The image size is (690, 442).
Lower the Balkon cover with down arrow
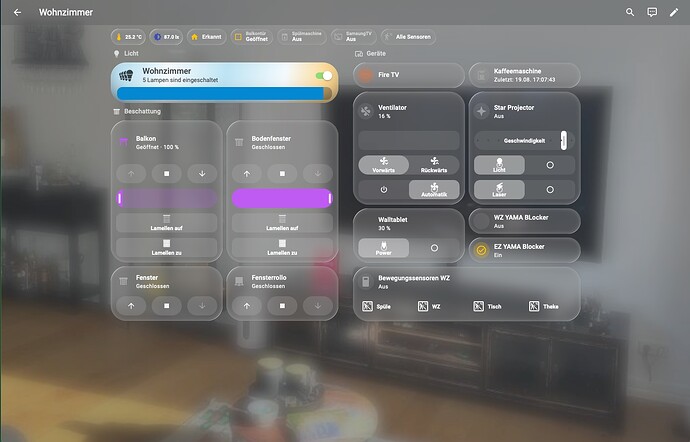202,174
